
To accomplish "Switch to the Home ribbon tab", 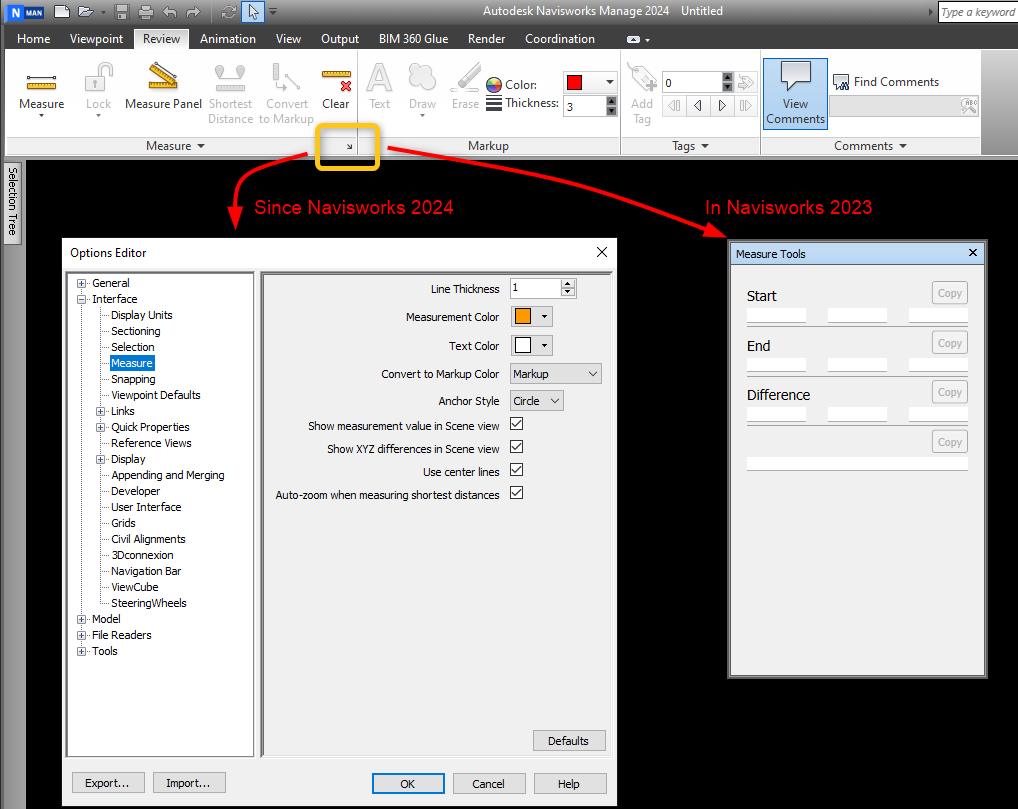I will pos(34,39).
